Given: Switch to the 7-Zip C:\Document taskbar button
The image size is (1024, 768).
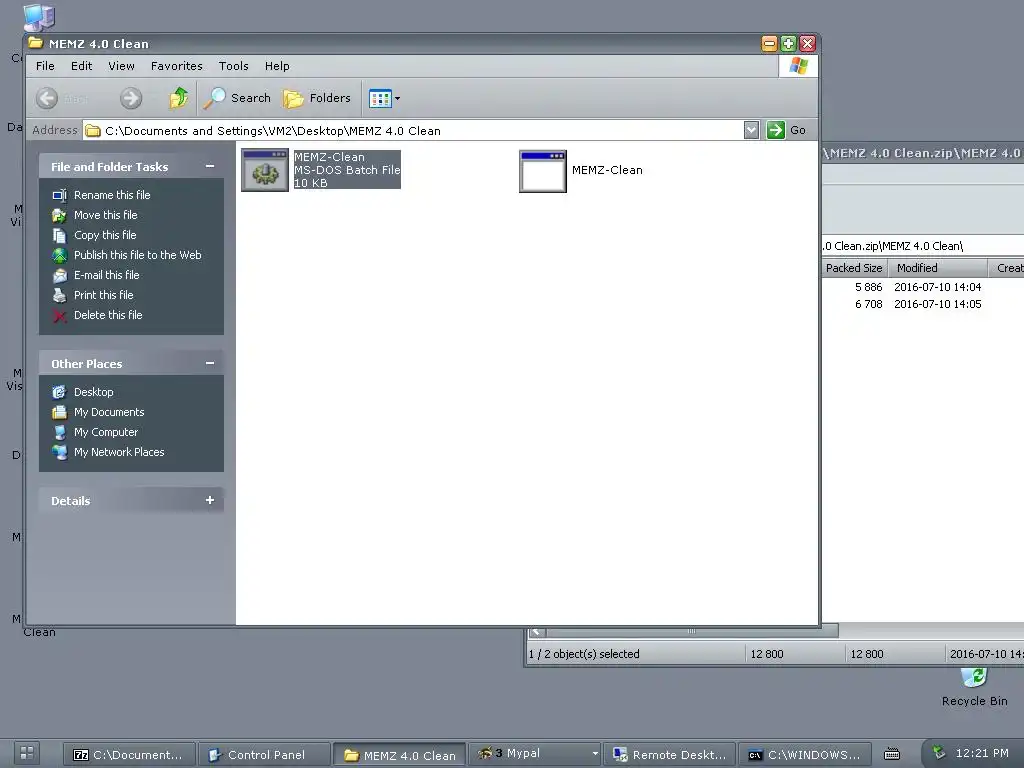Looking at the screenshot, I should [x=129, y=755].
